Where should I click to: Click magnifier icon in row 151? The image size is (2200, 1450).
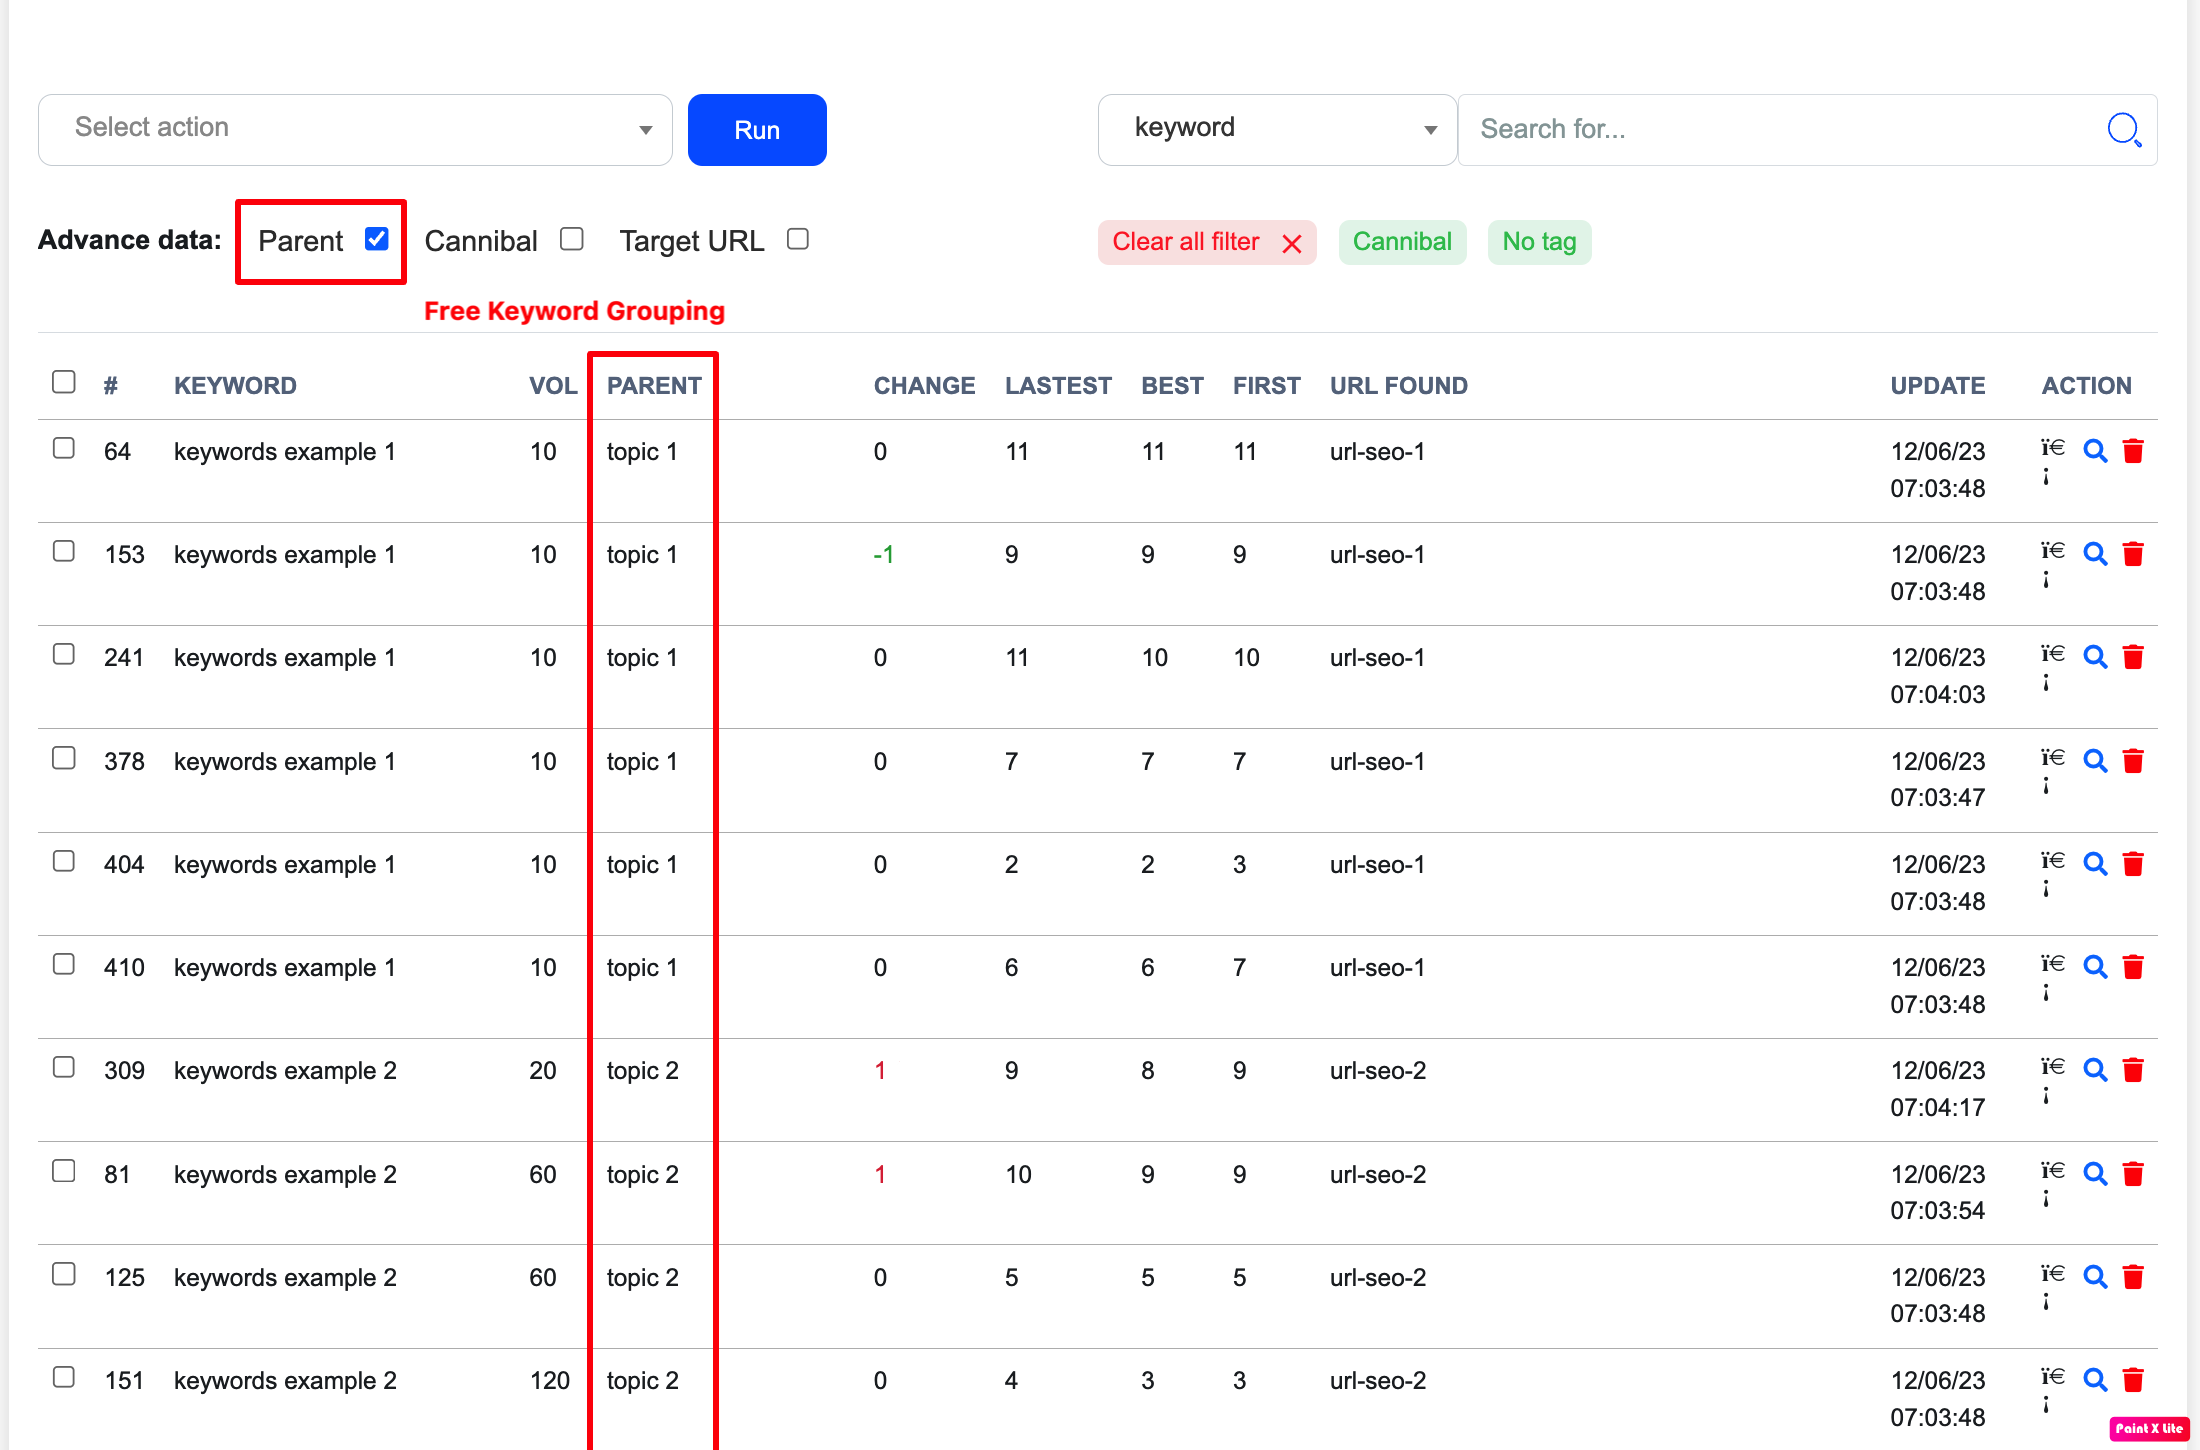tap(2095, 1380)
